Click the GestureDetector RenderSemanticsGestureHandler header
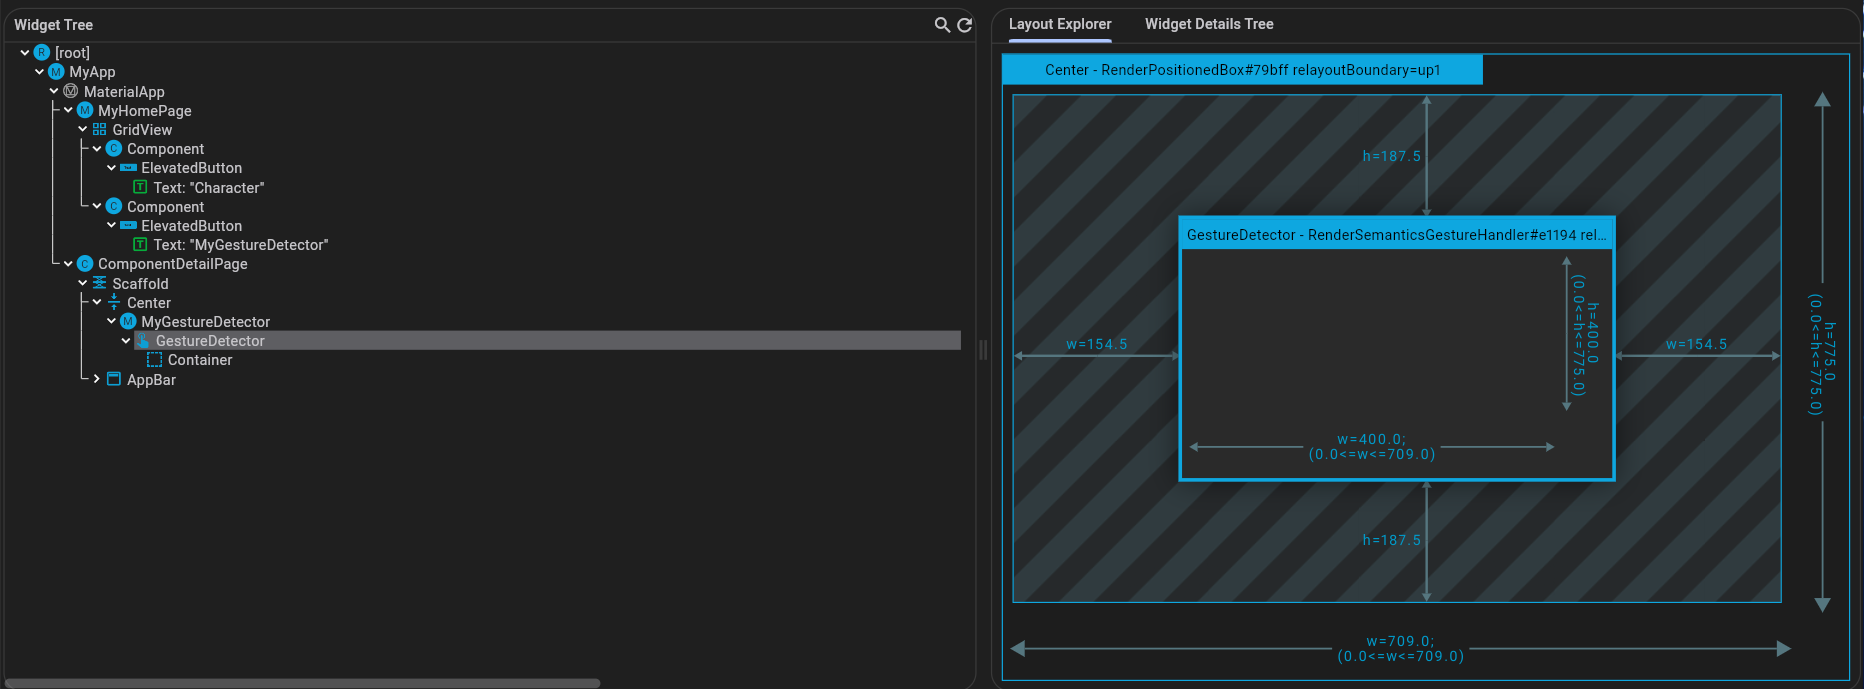The image size is (1864, 689). [x=1396, y=235]
